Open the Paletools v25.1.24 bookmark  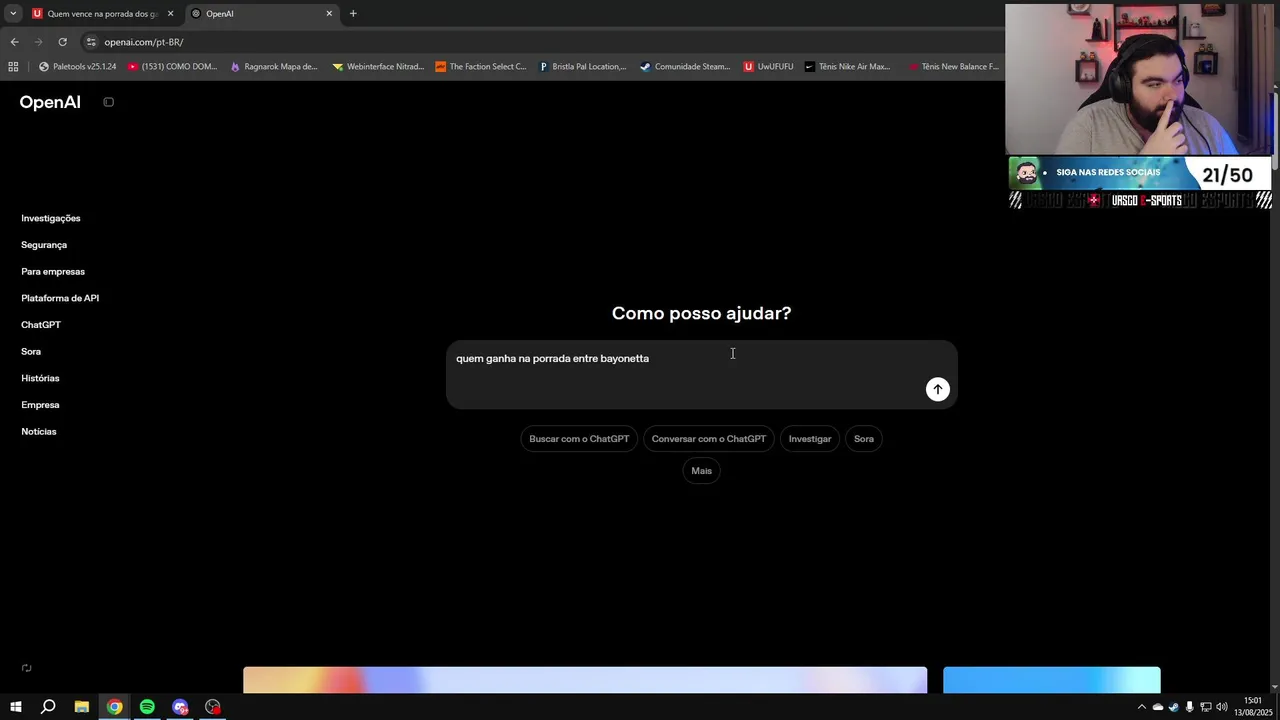pyautogui.click(x=77, y=67)
